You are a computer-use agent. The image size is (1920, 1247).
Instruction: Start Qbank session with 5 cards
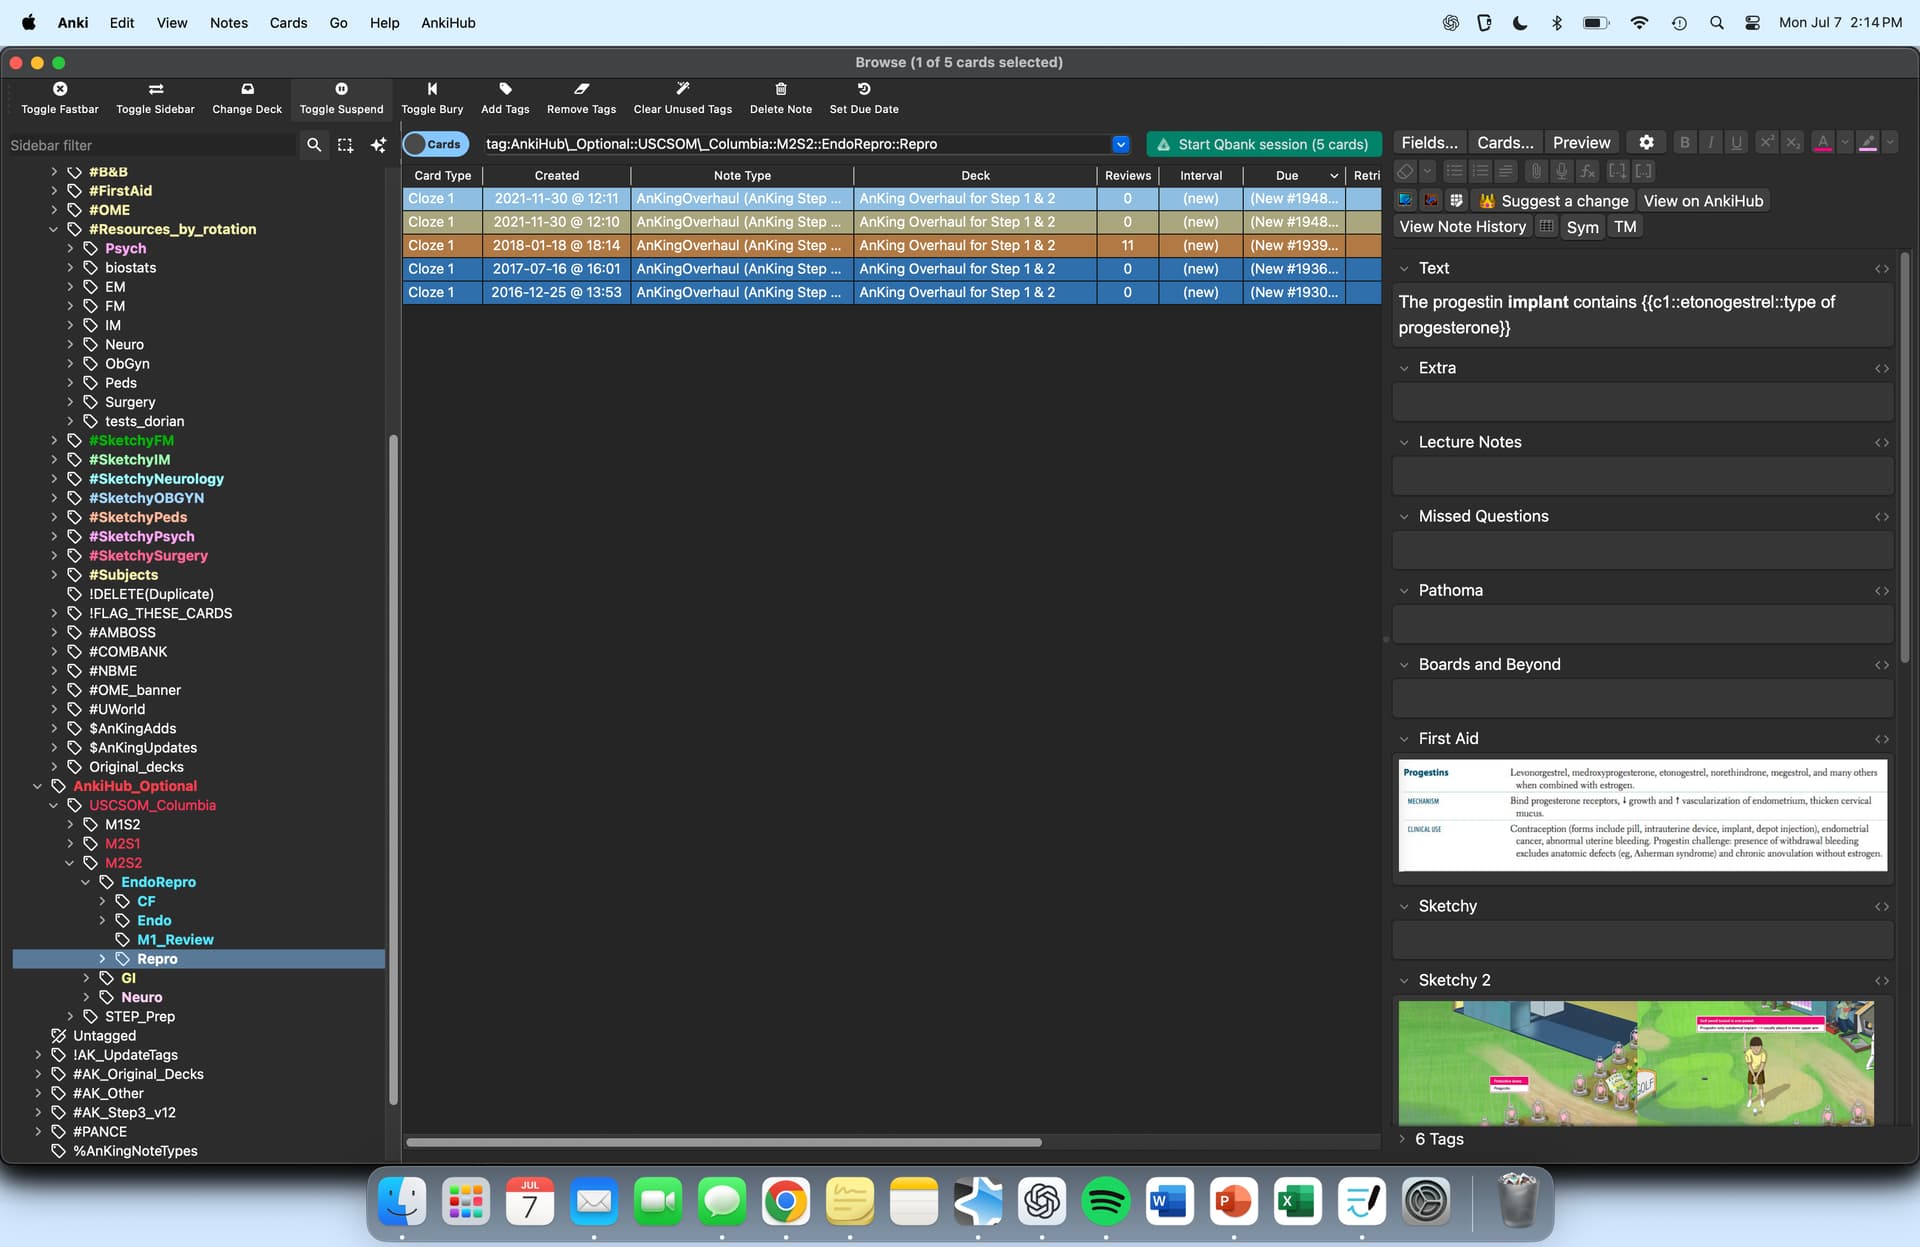(x=1263, y=144)
